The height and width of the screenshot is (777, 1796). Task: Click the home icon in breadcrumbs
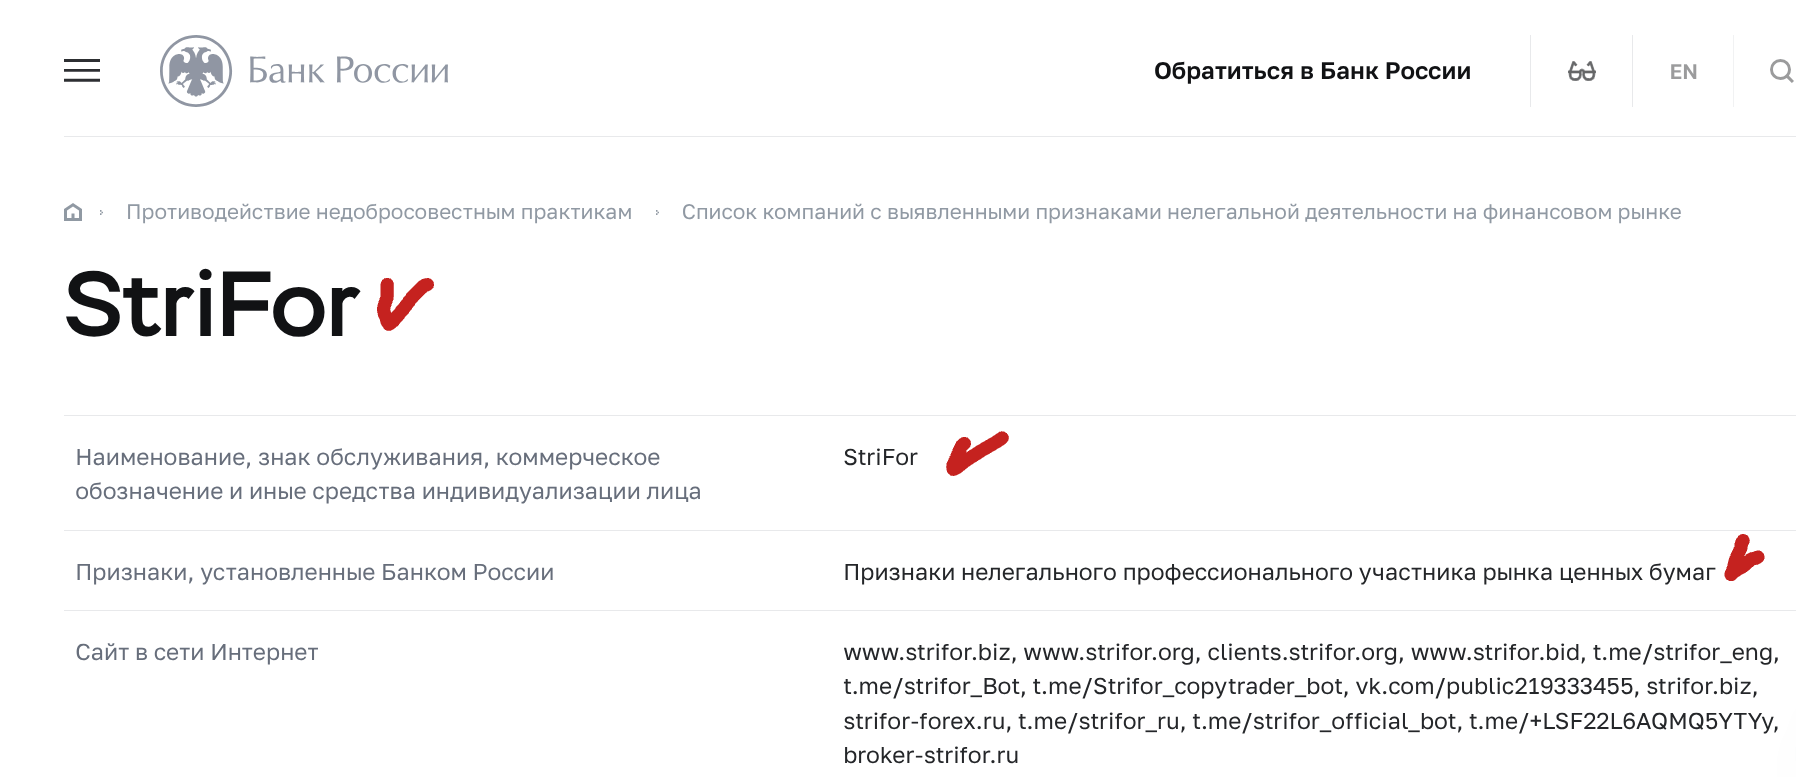[x=73, y=211]
